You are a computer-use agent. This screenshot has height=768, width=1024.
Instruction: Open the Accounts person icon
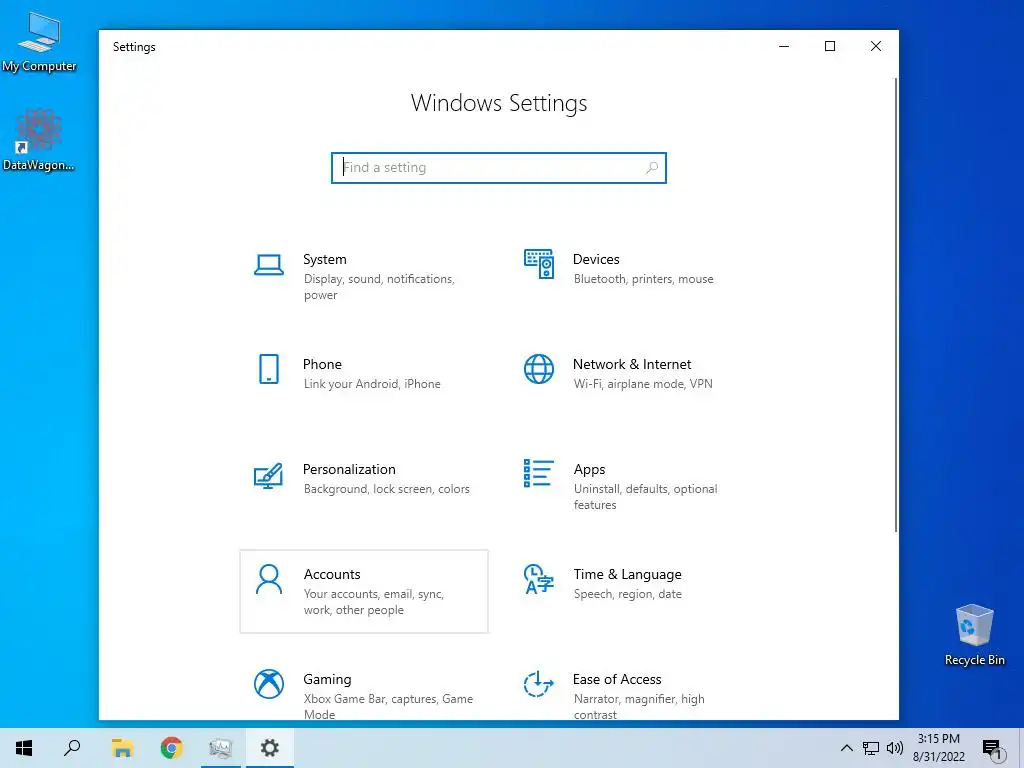pos(268,579)
